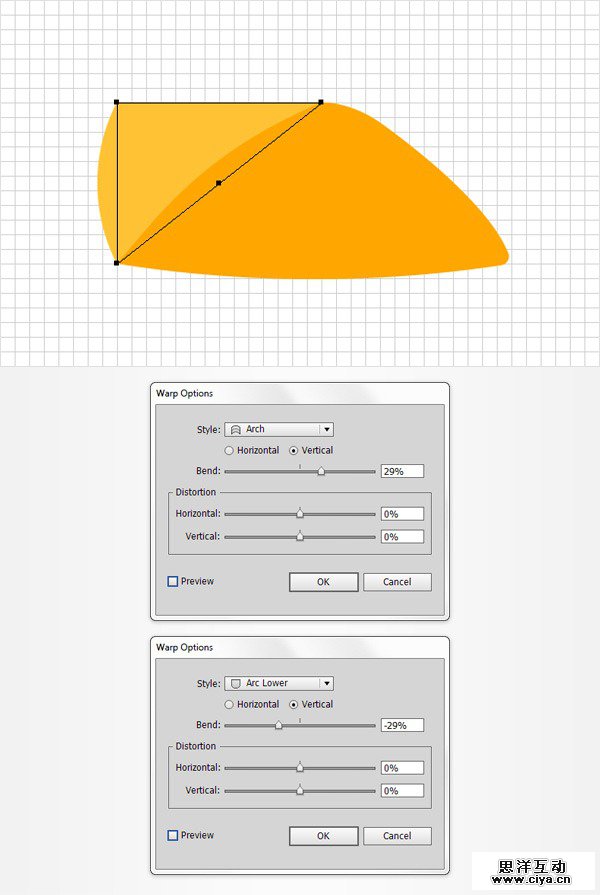Screen dimensions: 600x895
Task: Click the Arc Lower style icon
Action: point(236,683)
